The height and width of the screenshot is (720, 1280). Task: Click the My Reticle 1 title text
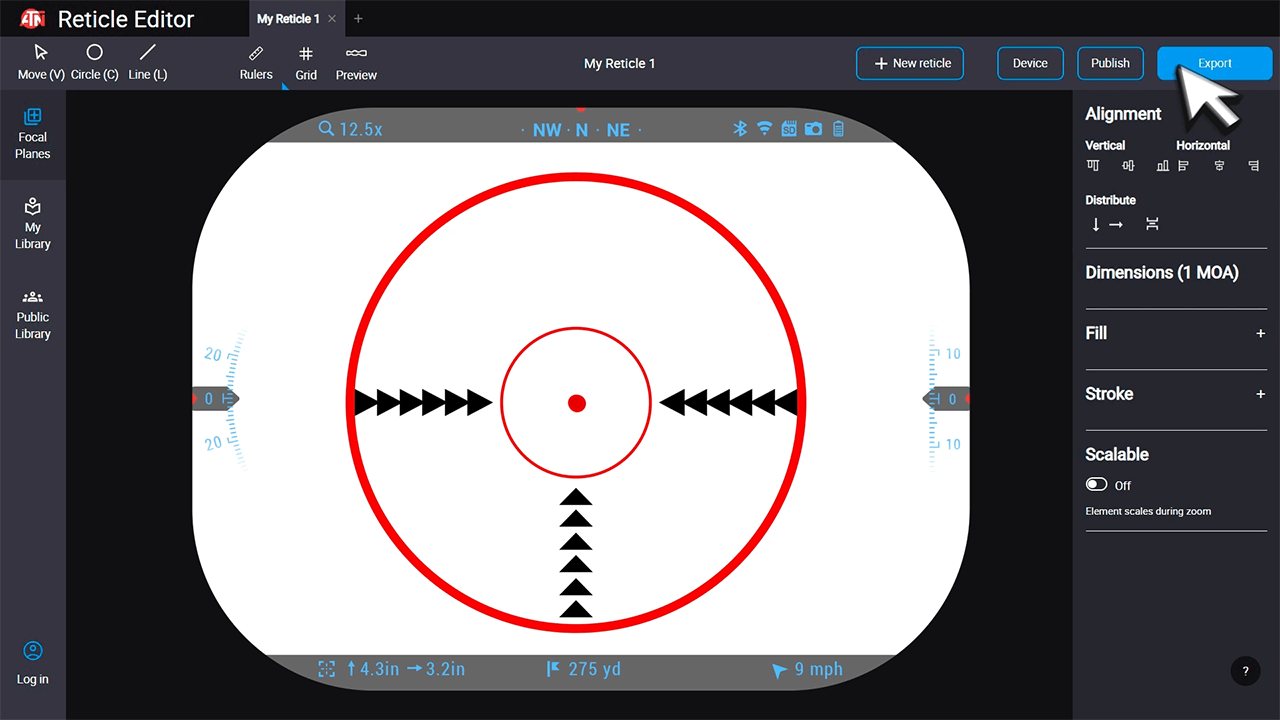[620, 63]
